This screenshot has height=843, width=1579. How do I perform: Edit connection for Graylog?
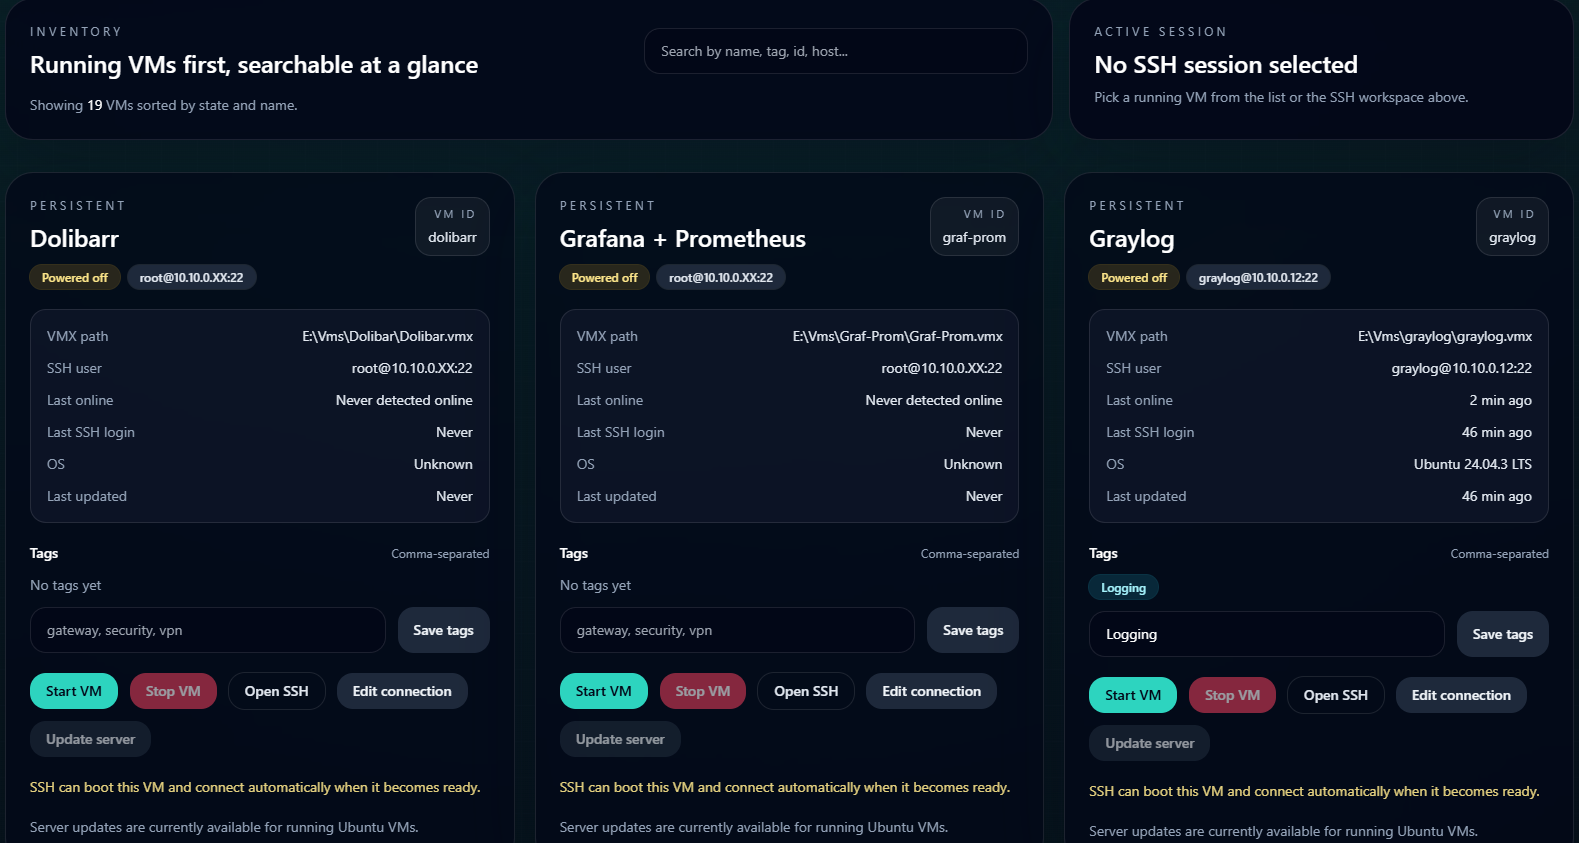pyautogui.click(x=1461, y=695)
